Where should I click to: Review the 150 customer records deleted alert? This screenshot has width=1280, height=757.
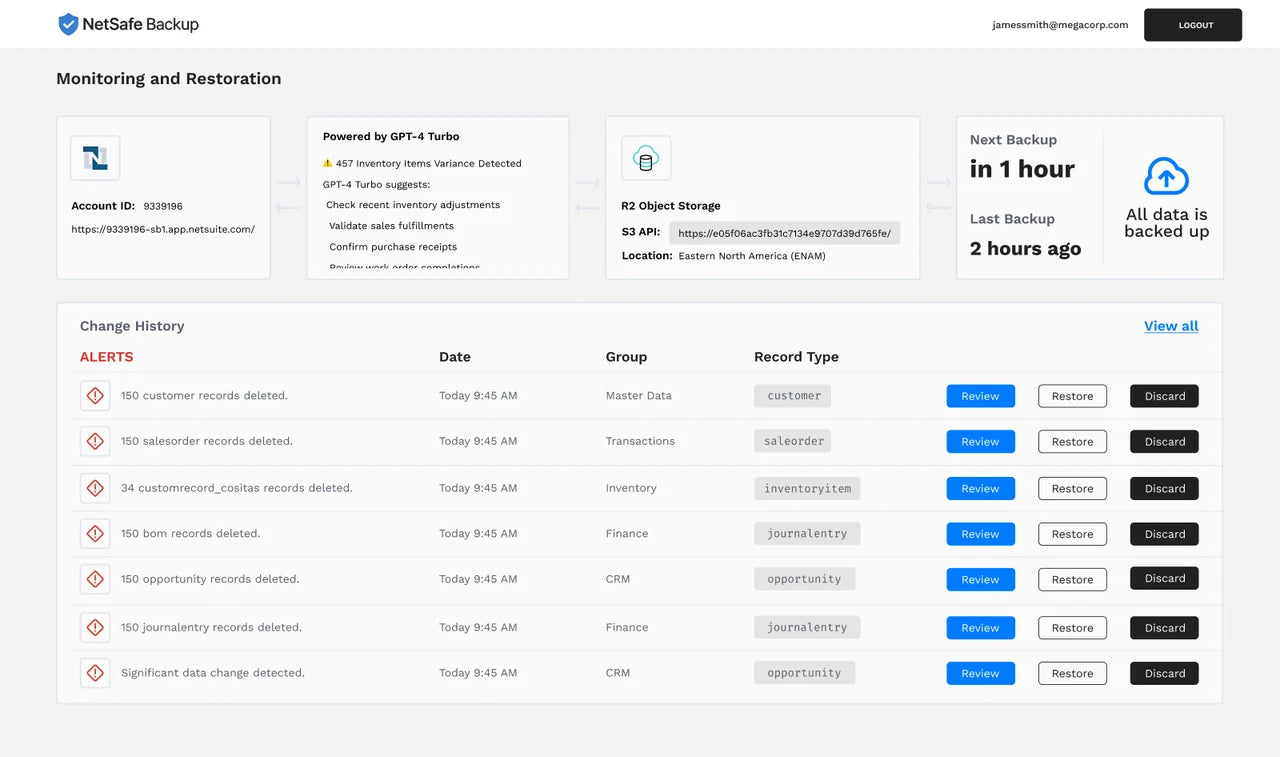tap(980, 396)
